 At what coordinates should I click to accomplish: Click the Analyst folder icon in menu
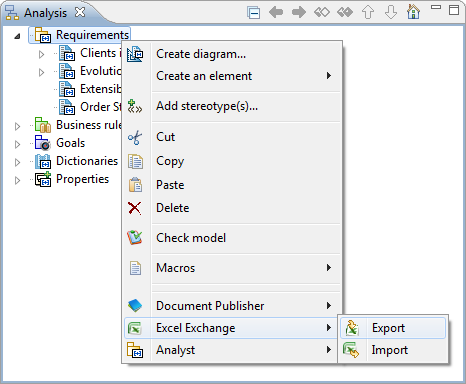click(x=135, y=350)
